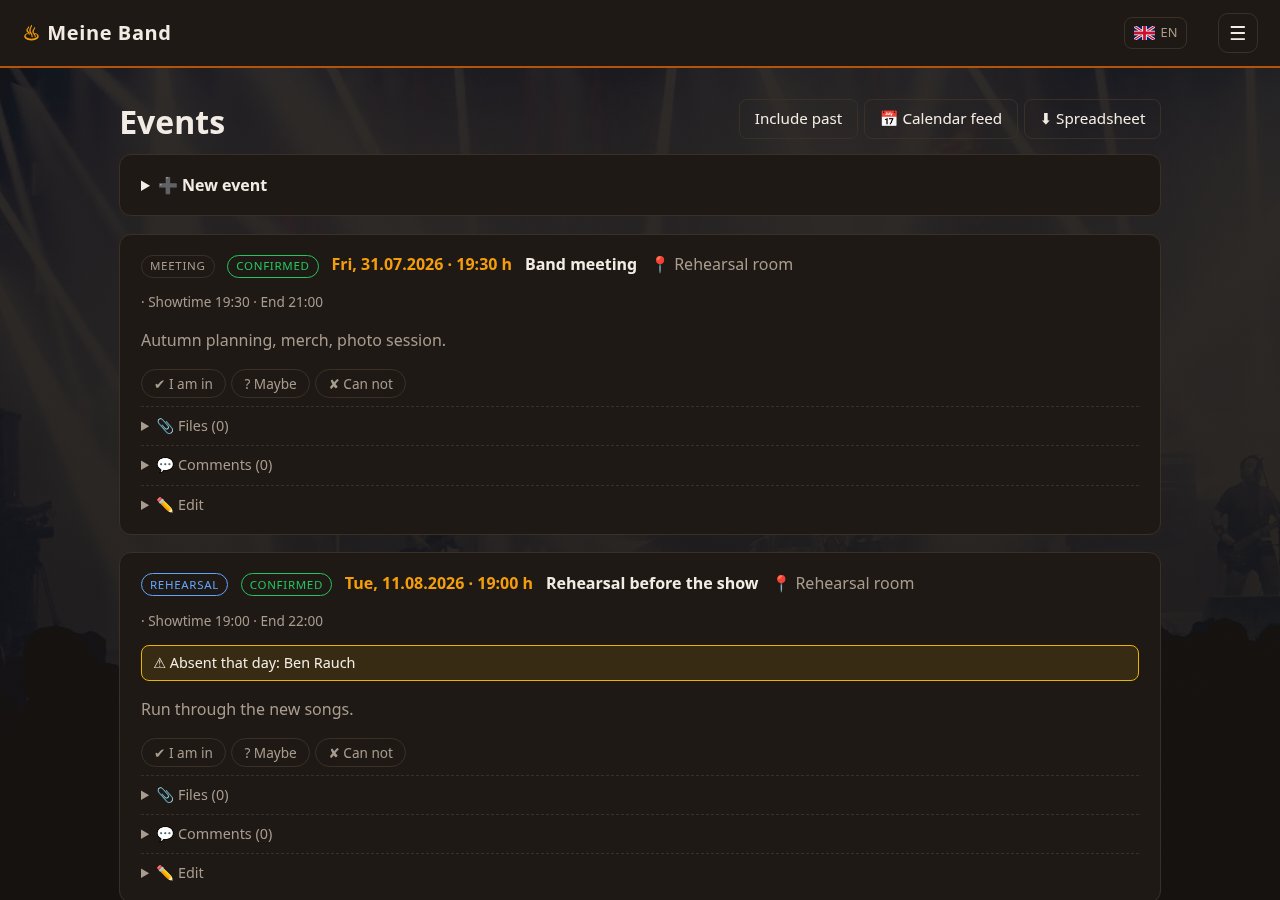Image resolution: width=1280 pixels, height=900 pixels.
Task: Open the EN language selector
Action: pos(1155,33)
